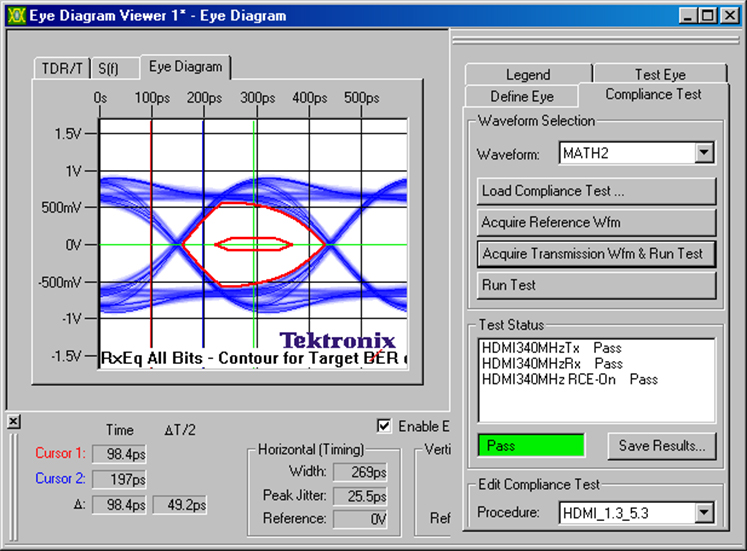747x551 pixels.
Task: Switch to the TDR/T tab
Action: point(63,68)
